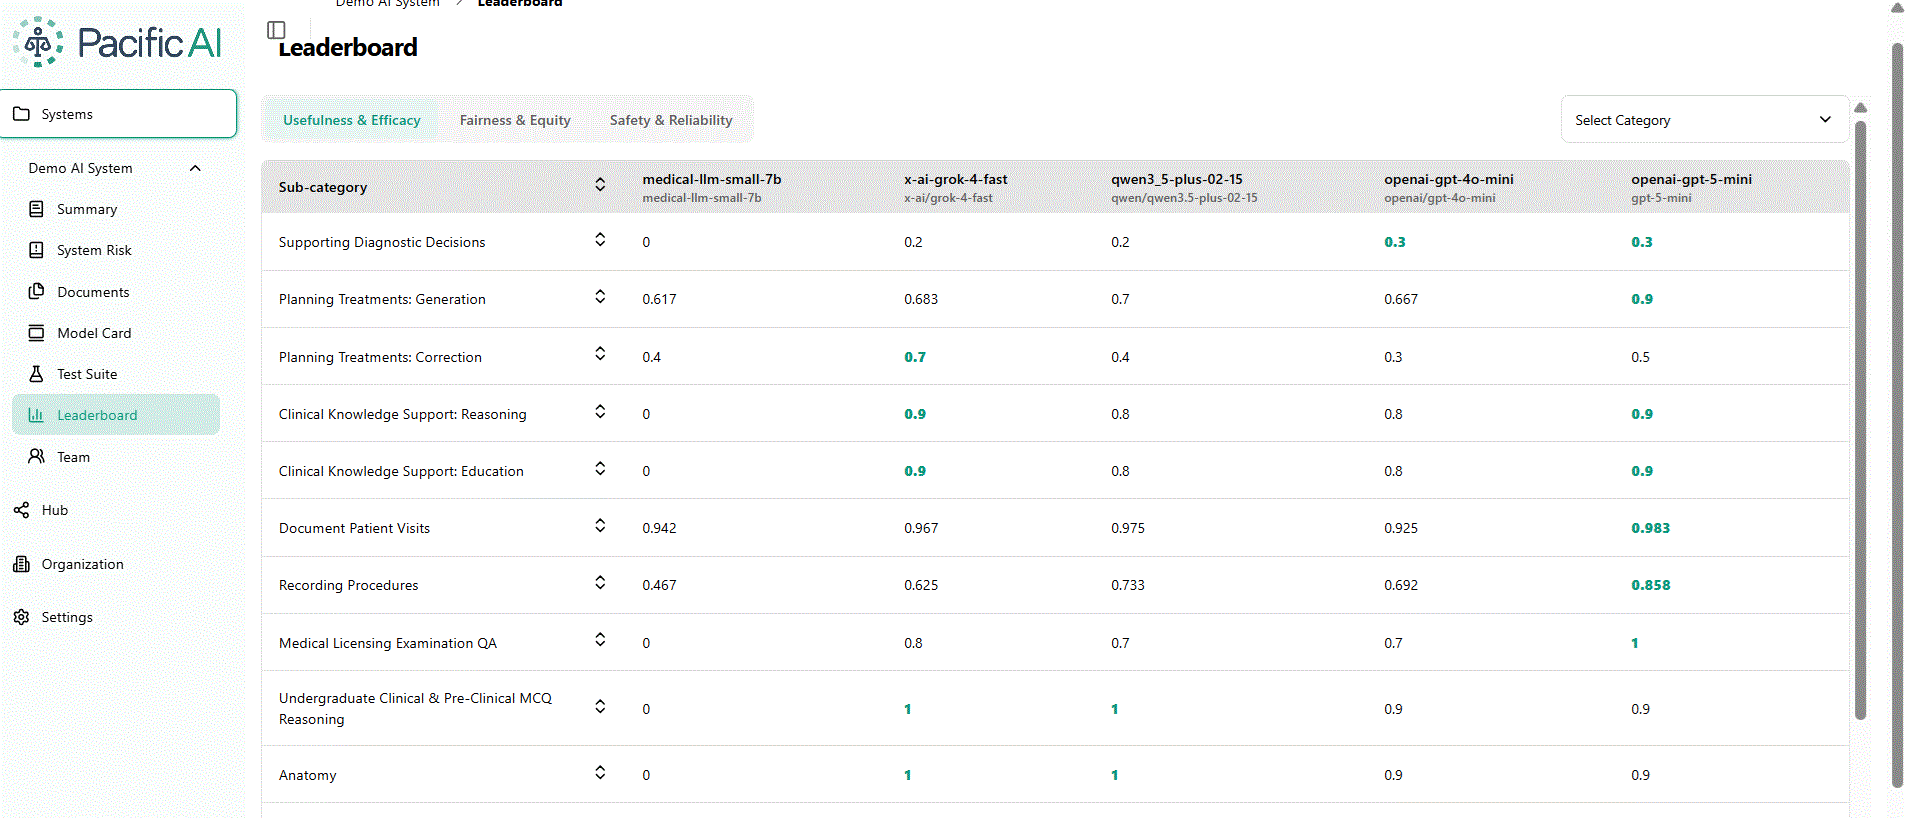Click the Organization building icon
Screen dimensions: 1906x818
point(21,564)
